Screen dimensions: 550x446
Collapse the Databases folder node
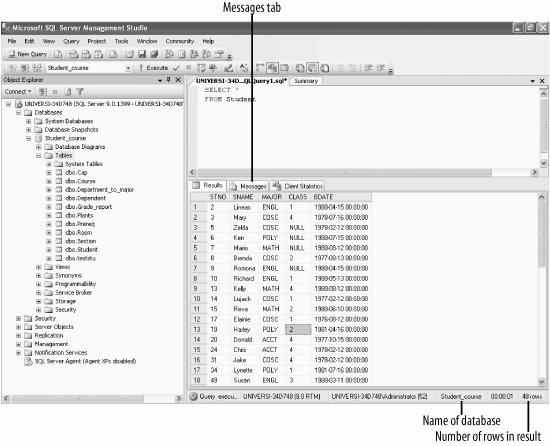tap(18, 113)
